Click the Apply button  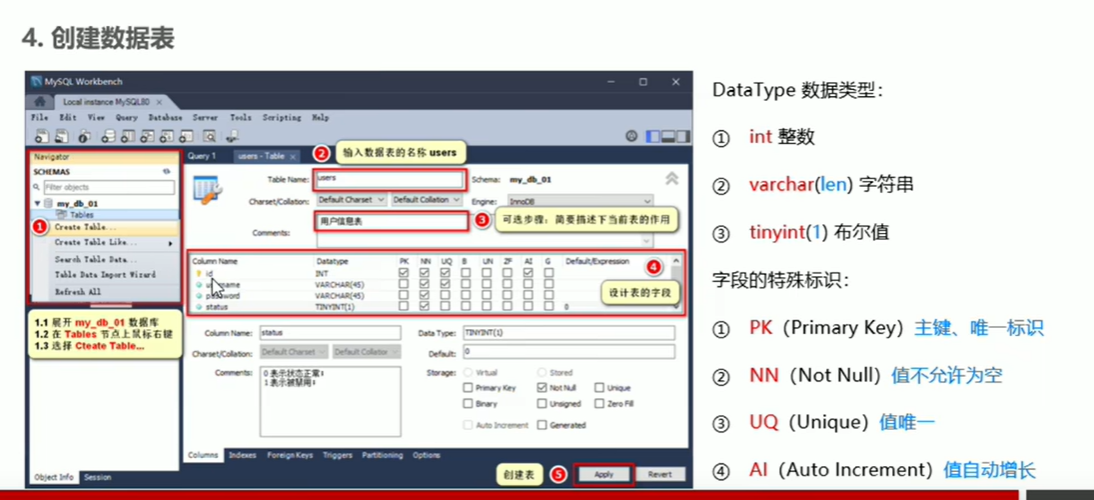coord(604,474)
